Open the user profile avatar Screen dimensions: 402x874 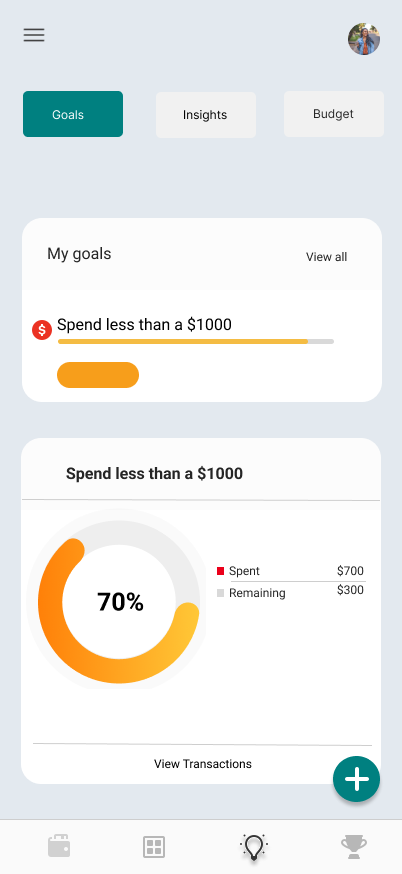tap(364, 39)
